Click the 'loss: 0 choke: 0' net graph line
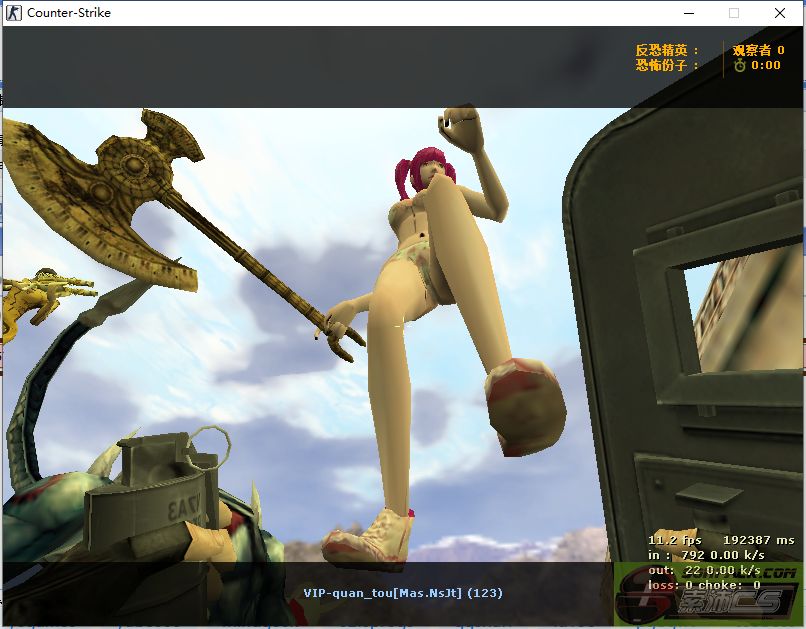This screenshot has width=806, height=629. pos(704,585)
